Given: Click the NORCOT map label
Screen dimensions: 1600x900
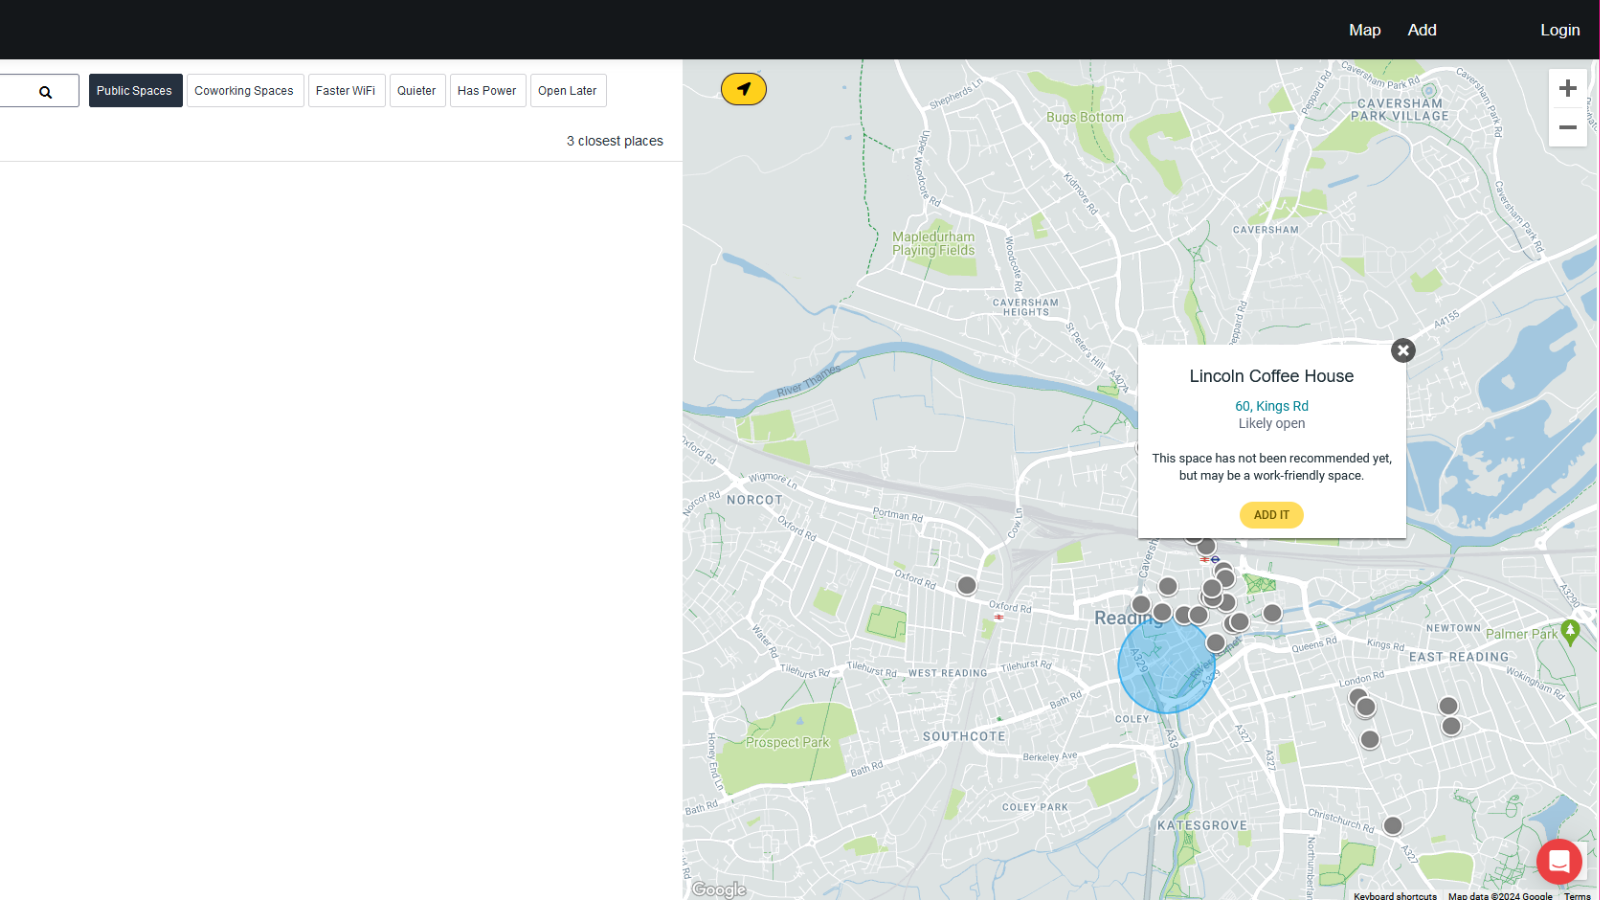Looking at the screenshot, I should 755,500.
